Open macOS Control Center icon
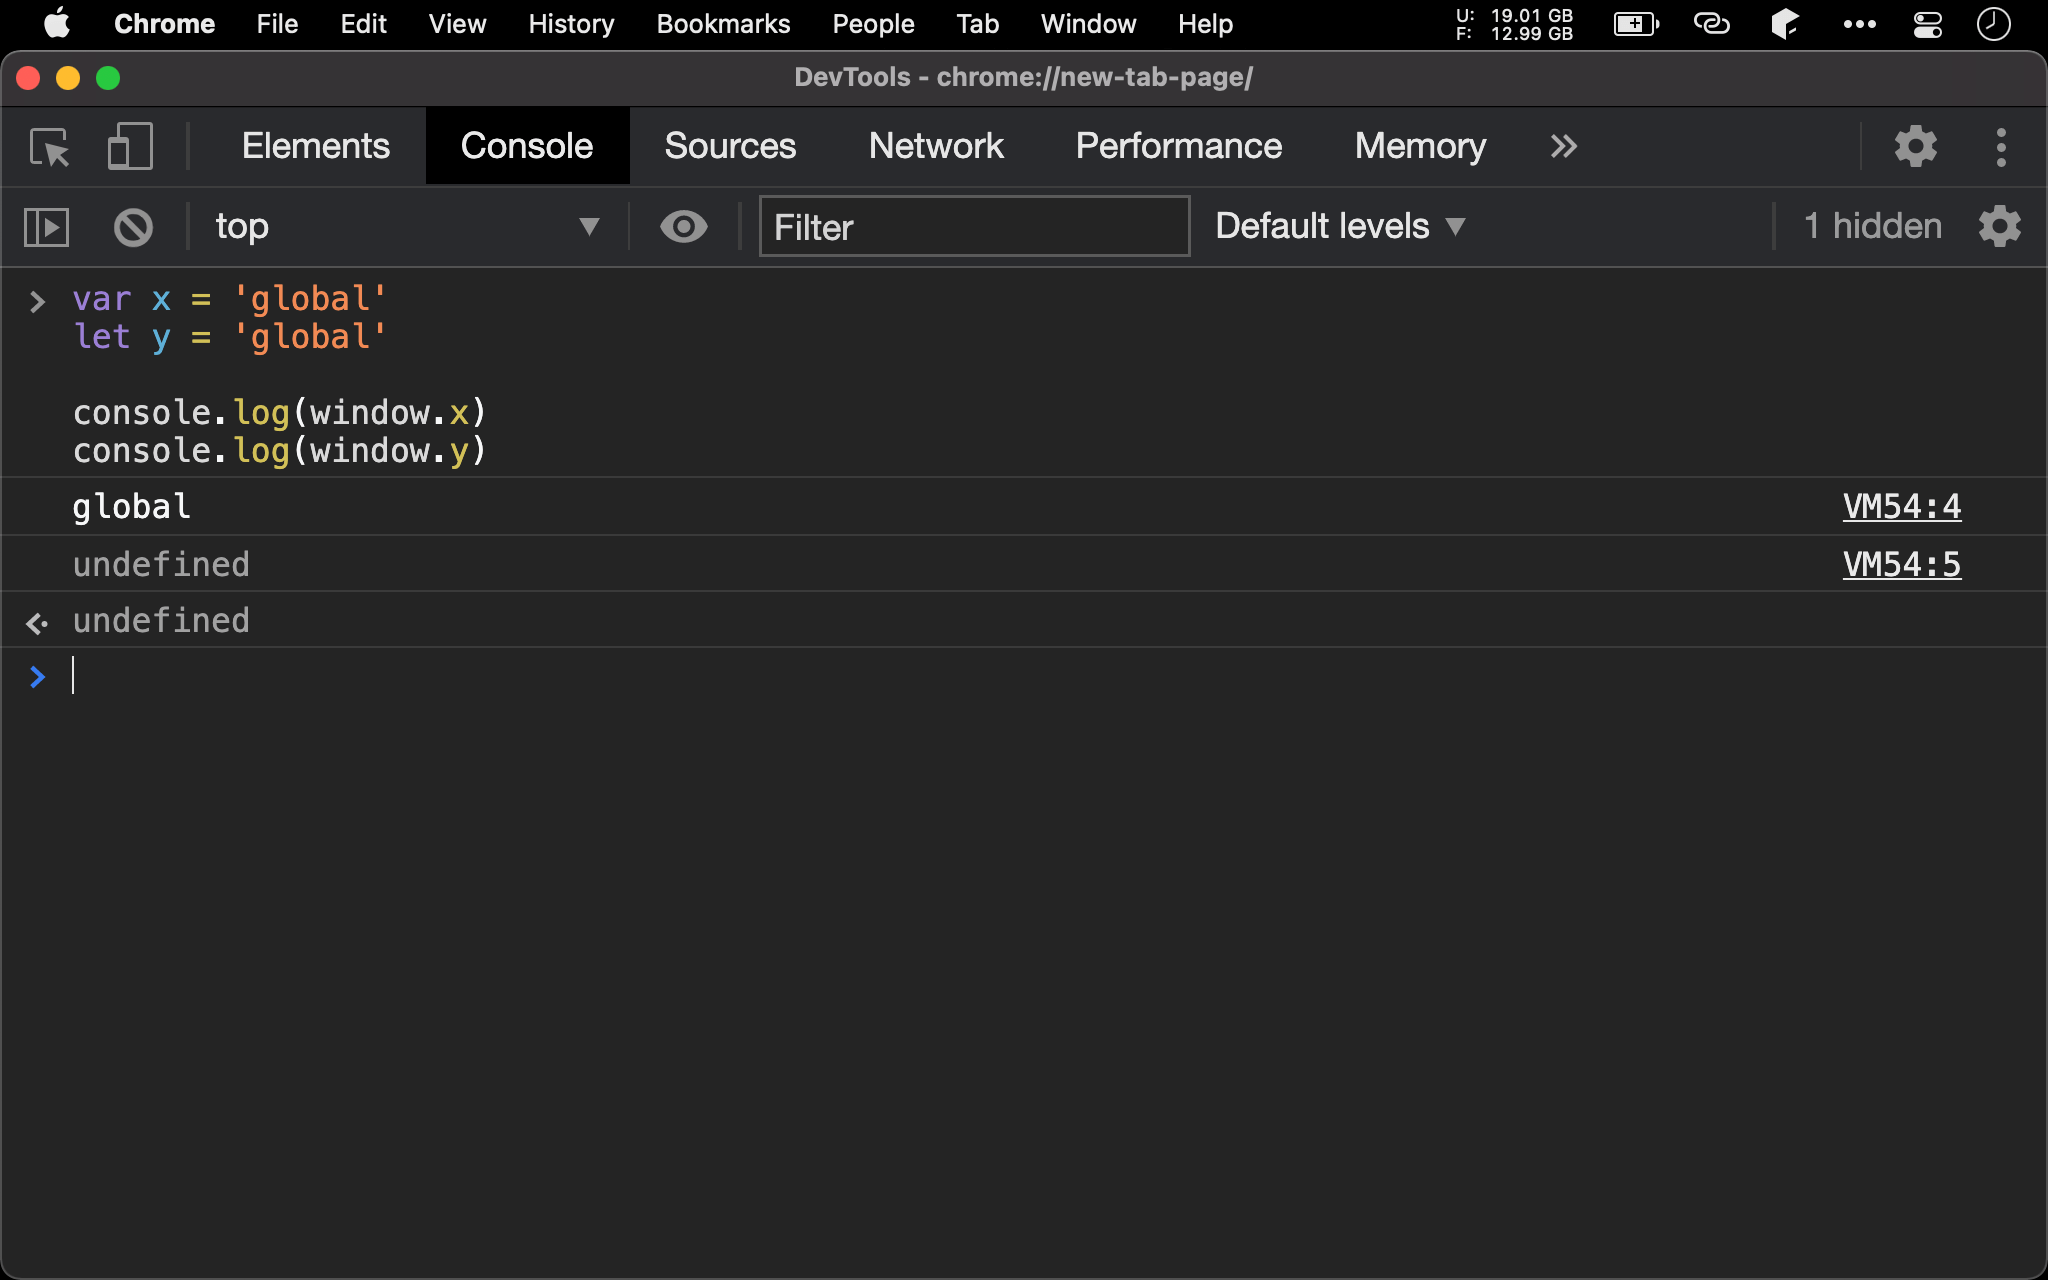 (x=1927, y=24)
